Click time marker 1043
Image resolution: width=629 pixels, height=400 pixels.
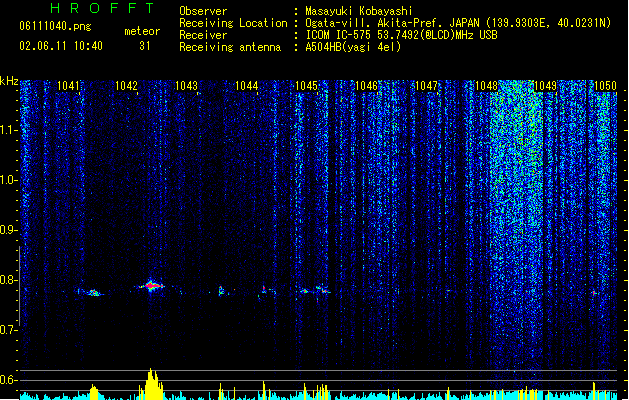click(x=187, y=86)
